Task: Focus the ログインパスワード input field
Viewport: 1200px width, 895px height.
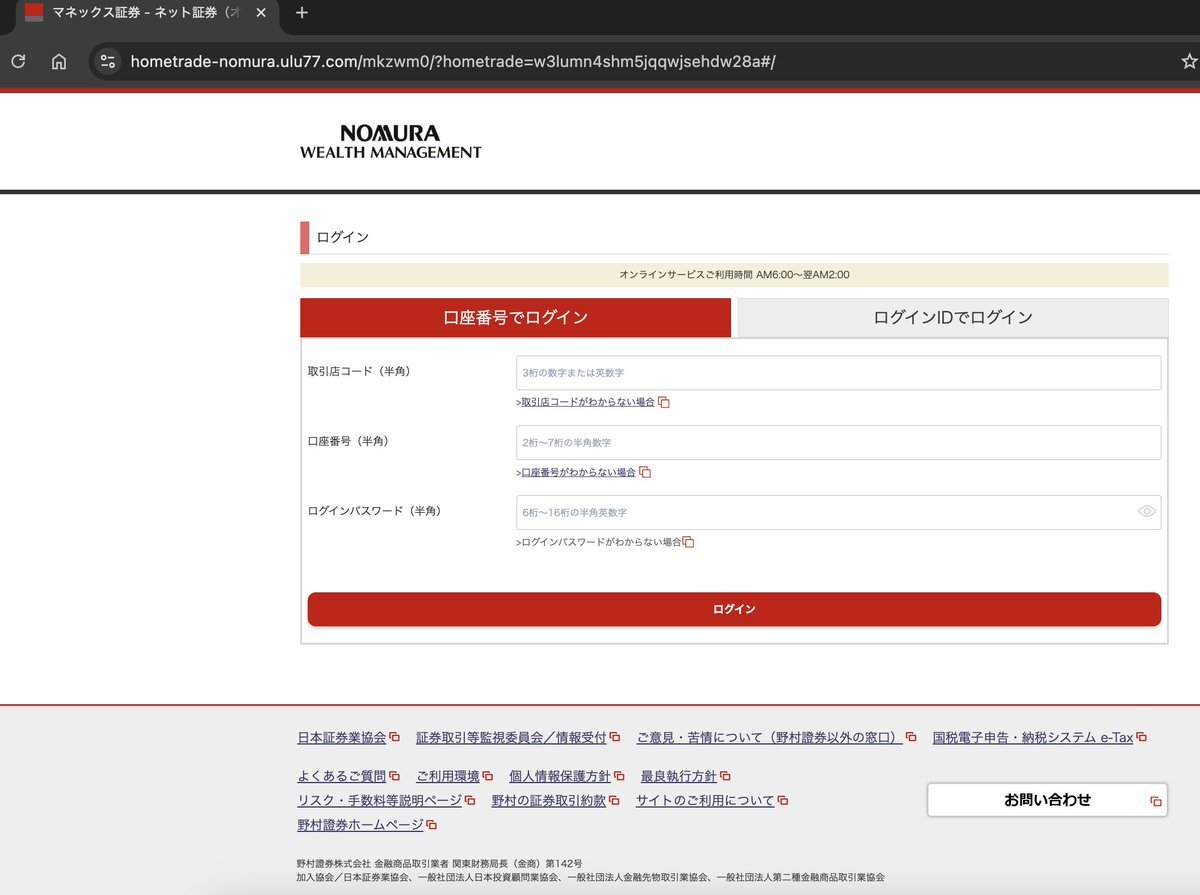Action: (838, 513)
